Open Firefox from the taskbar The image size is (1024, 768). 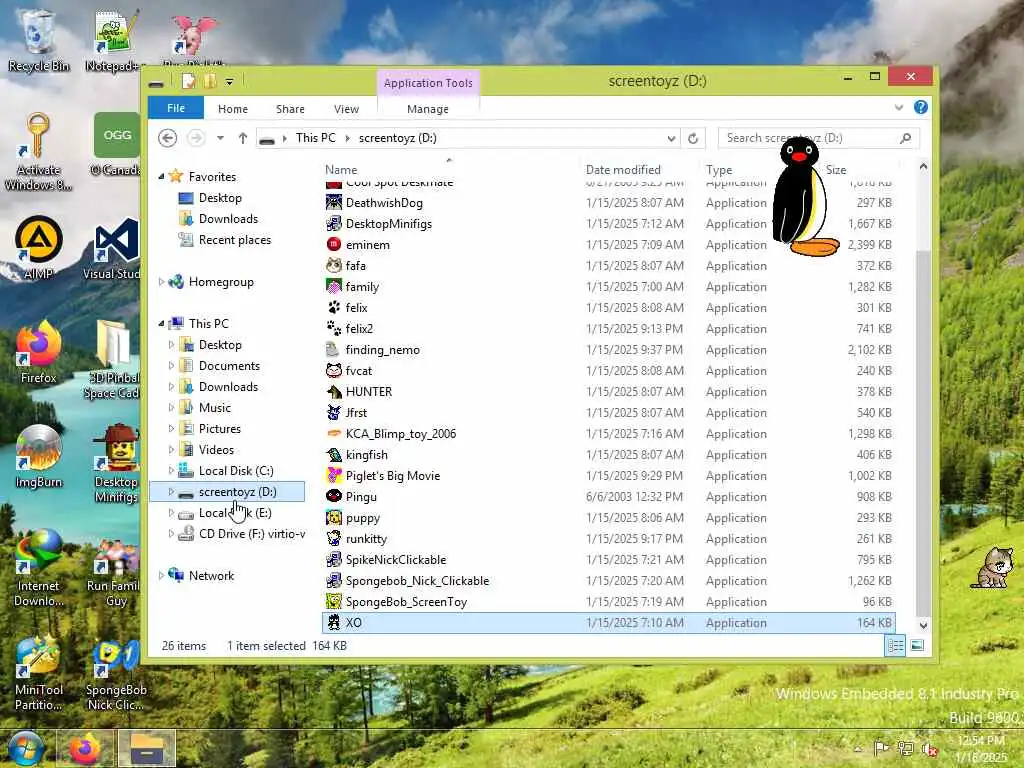pos(85,748)
